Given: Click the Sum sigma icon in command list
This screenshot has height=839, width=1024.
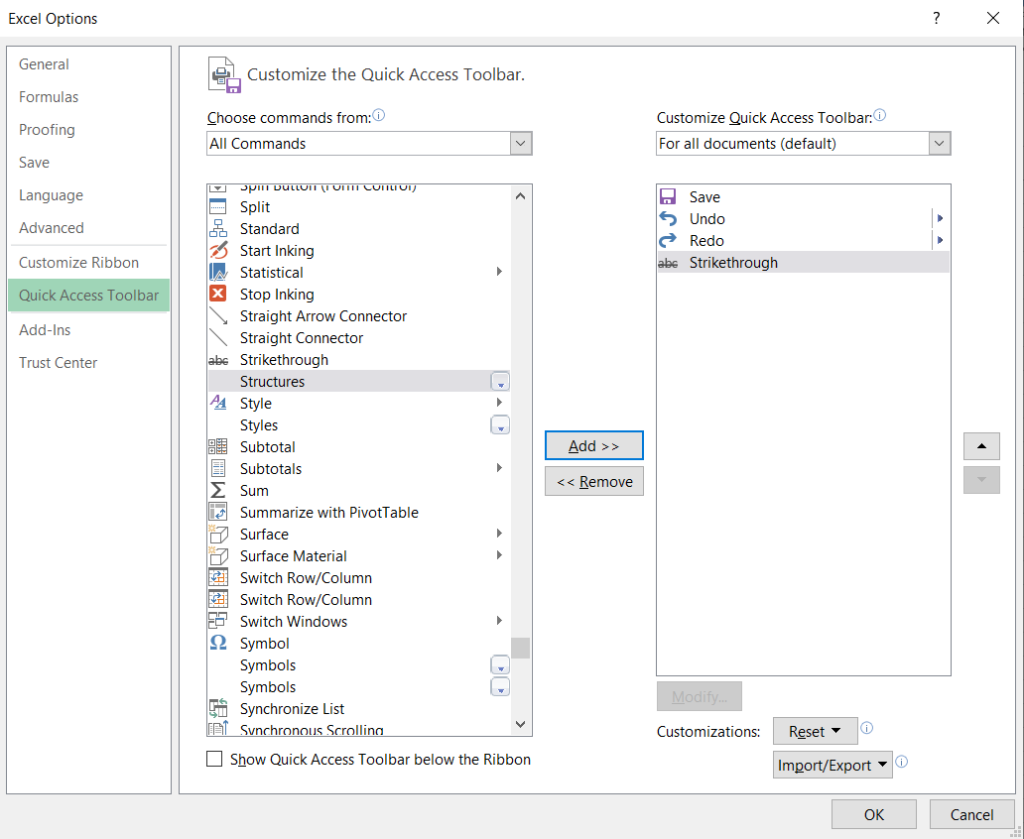Looking at the screenshot, I should point(217,490).
